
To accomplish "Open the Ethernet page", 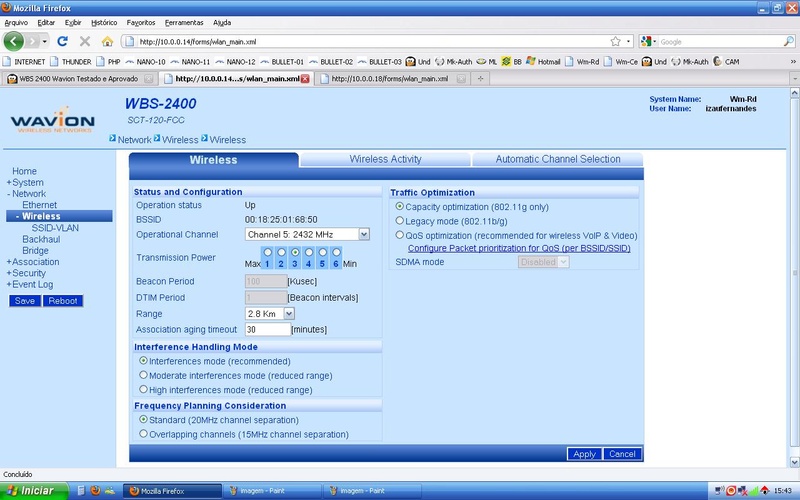I will click(x=39, y=205).
